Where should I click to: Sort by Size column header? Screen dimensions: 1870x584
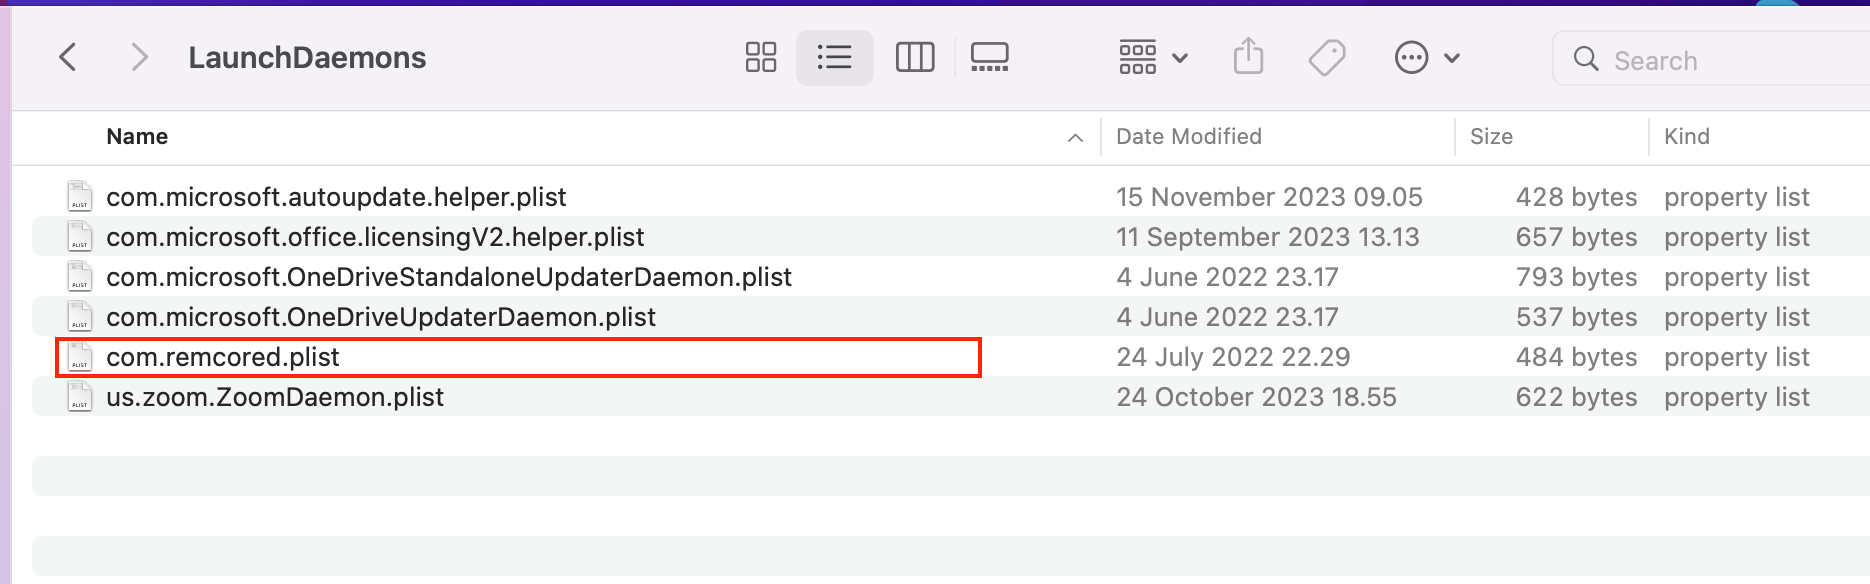pyautogui.click(x=1491, y=137)
